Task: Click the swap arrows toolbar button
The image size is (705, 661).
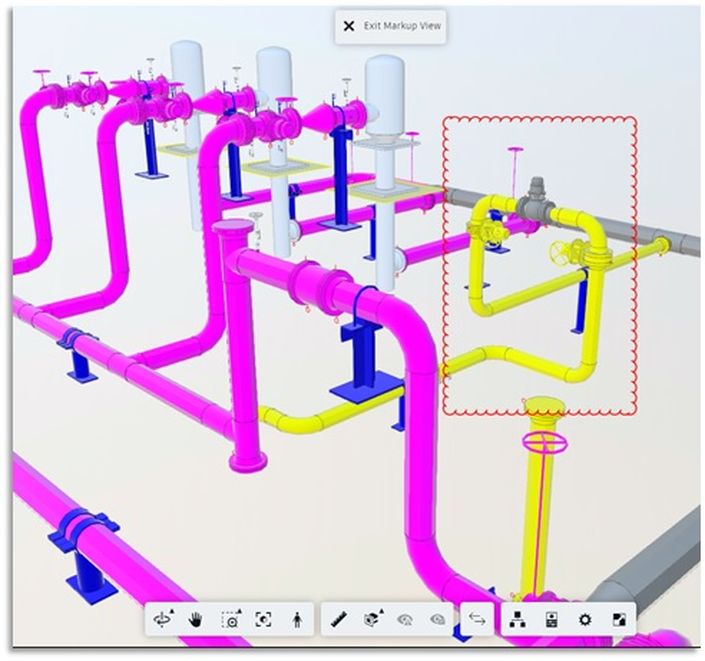Action: tap(477, 620)
